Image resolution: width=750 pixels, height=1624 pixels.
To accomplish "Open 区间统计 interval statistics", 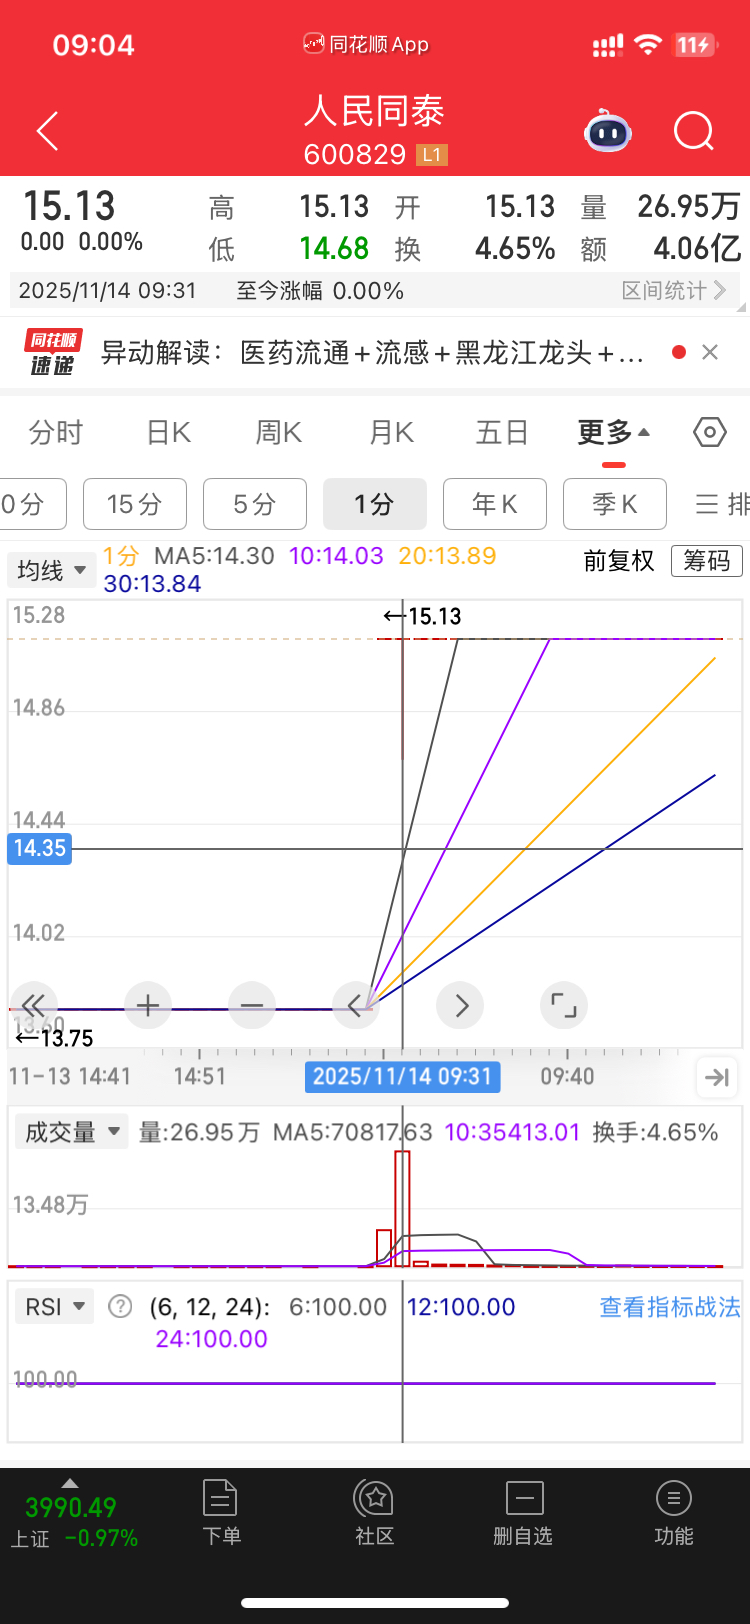I will pyautogui.click(x=674, y=290).
